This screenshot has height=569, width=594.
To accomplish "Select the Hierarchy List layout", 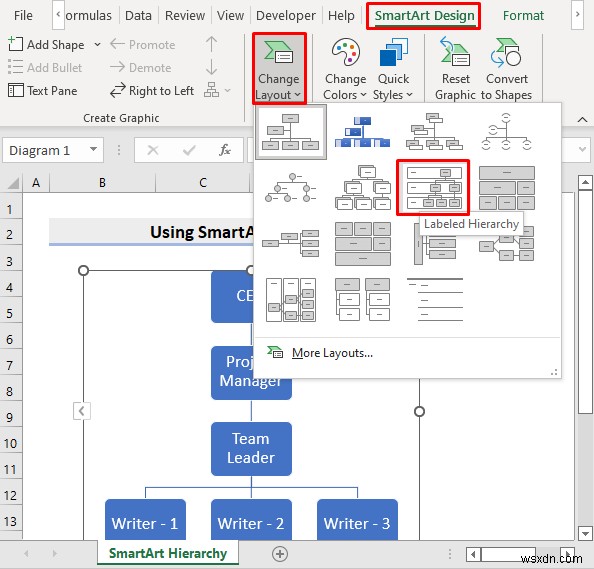I will pyautogui.click(x=363, y=300).
